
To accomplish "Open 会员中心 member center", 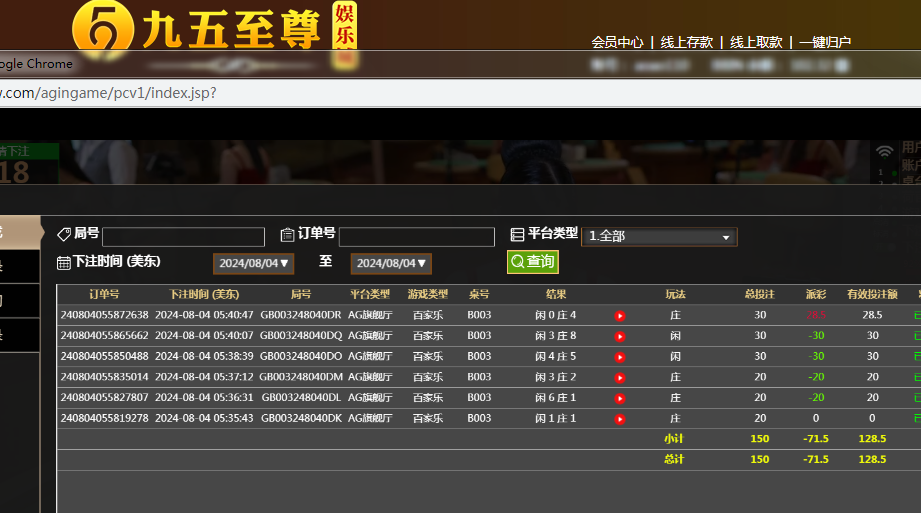I will 617,42.
